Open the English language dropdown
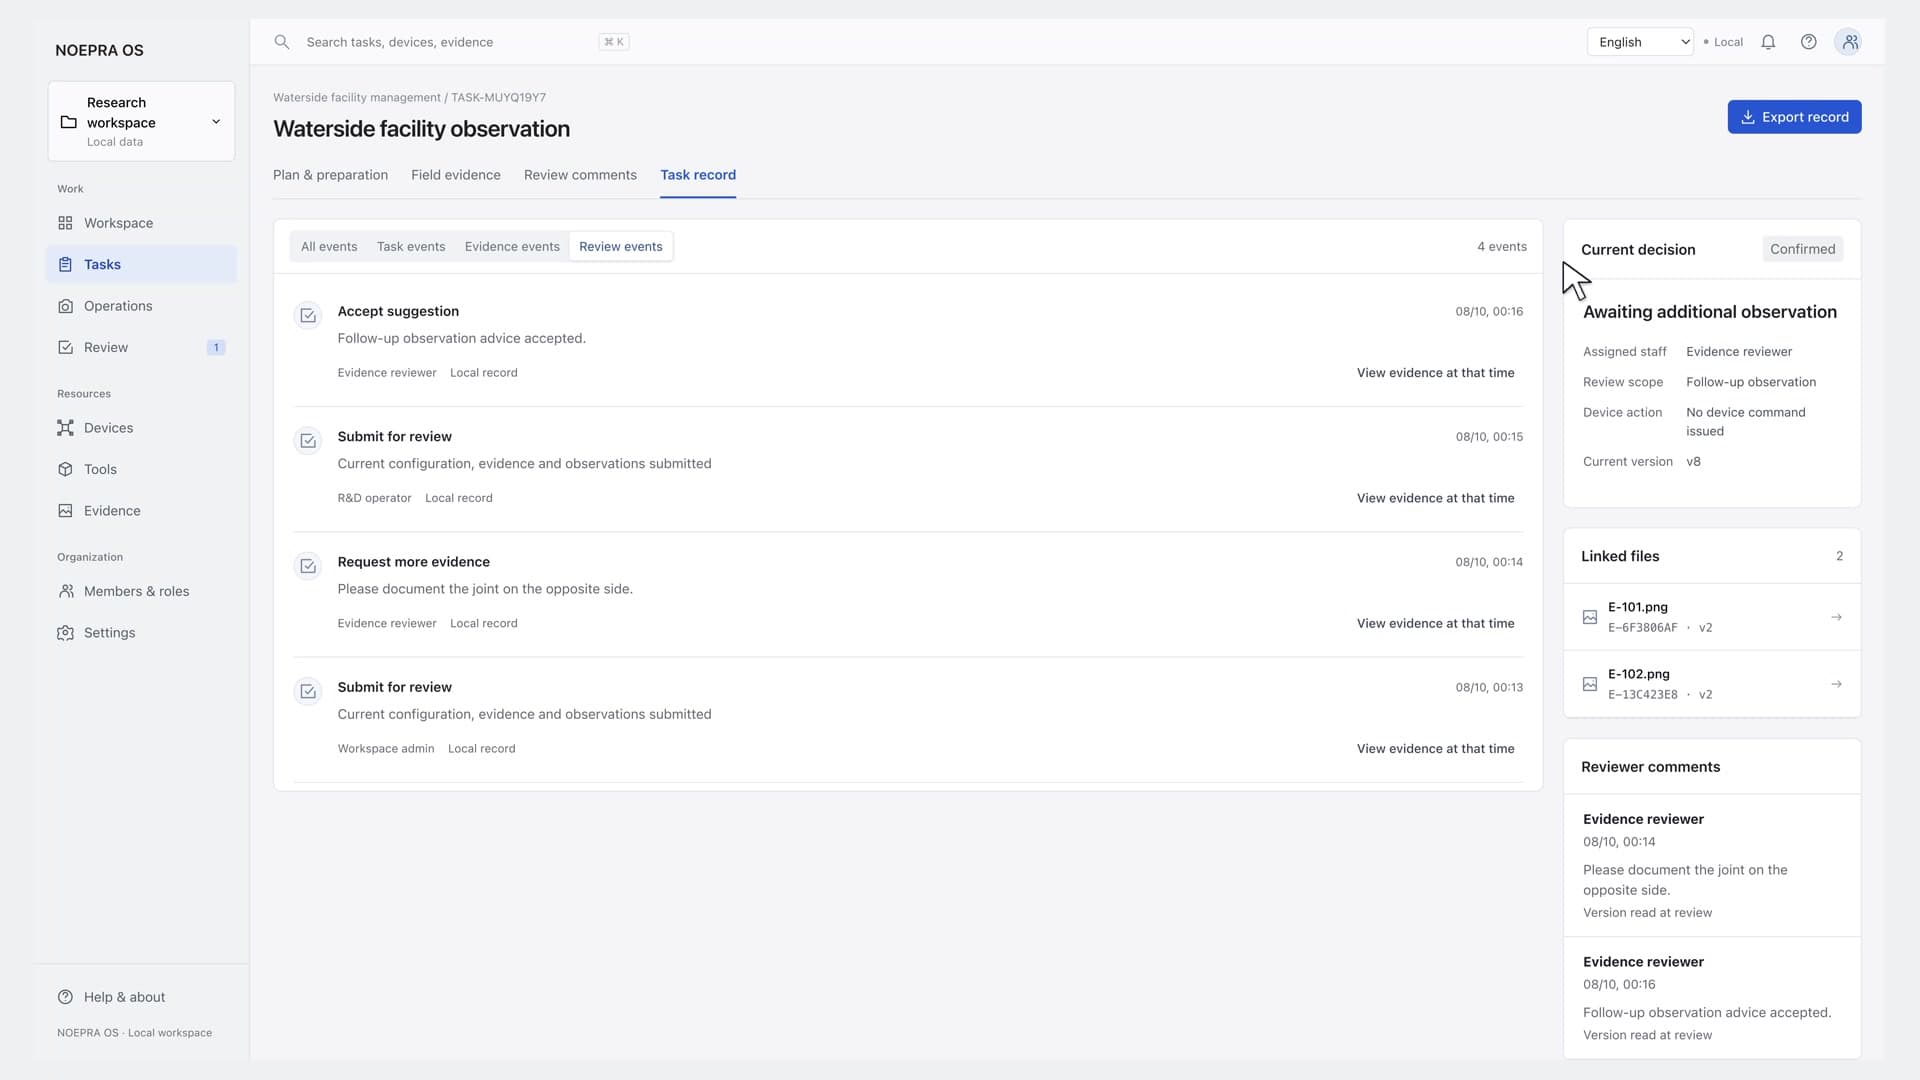 (1640, 42)
